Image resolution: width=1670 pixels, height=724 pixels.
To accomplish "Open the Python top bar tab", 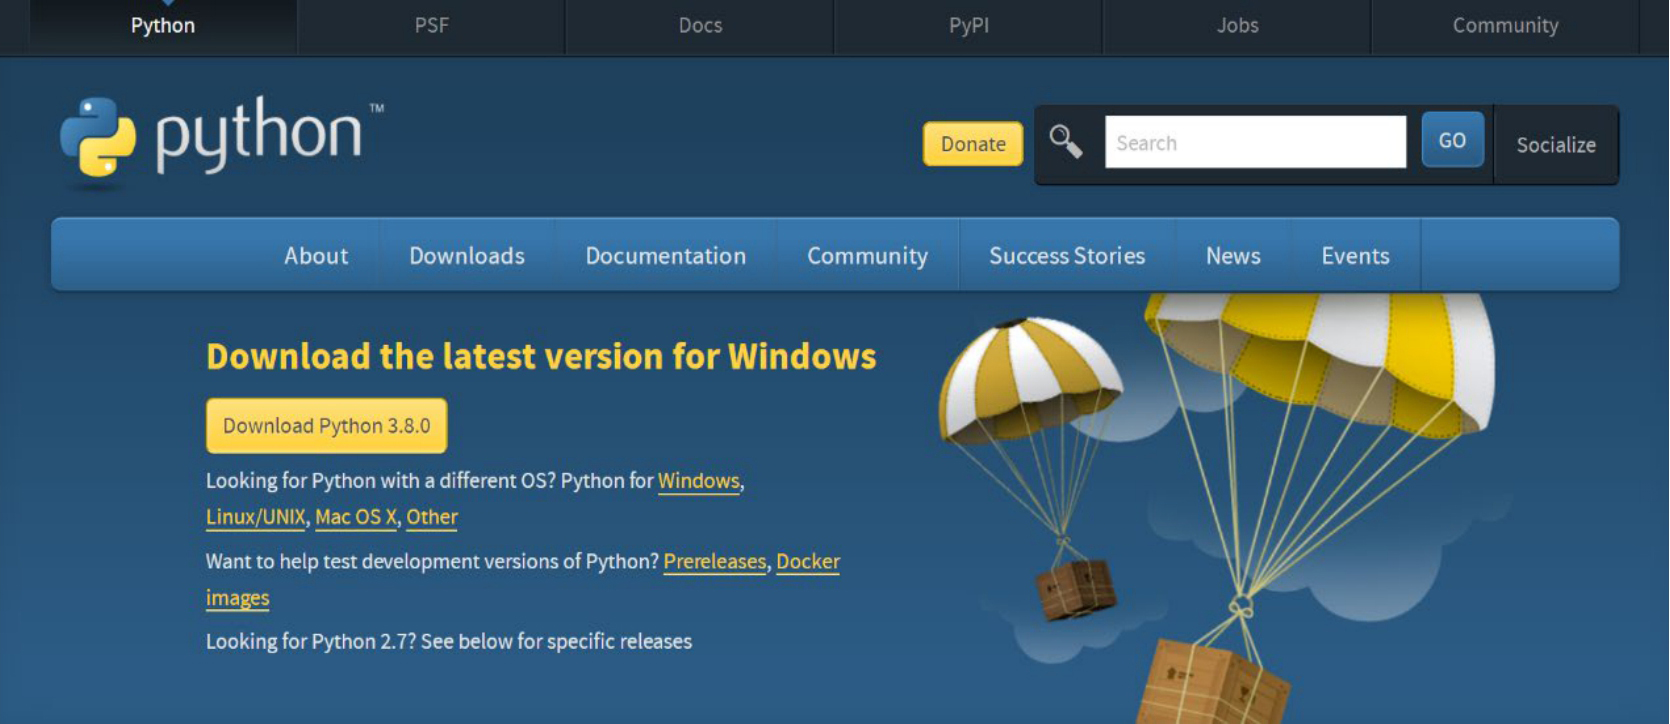I will tap(163, 26).
